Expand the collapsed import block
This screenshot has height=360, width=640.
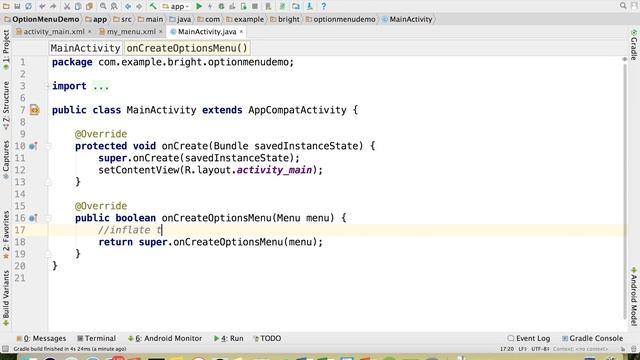pyautogui.click(x=48, y=86)
